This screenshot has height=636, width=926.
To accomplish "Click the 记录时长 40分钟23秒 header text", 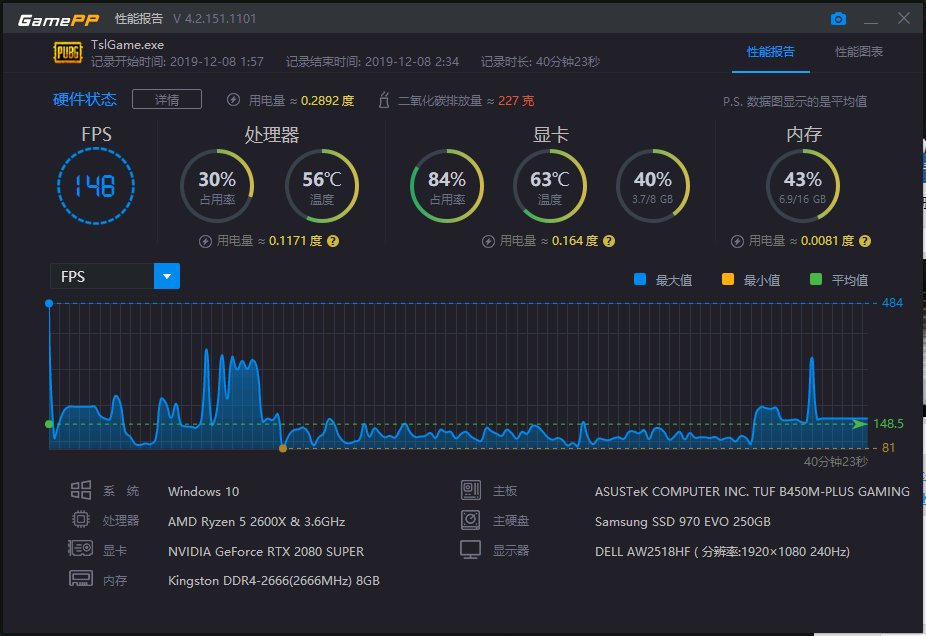I will [540, 61].
